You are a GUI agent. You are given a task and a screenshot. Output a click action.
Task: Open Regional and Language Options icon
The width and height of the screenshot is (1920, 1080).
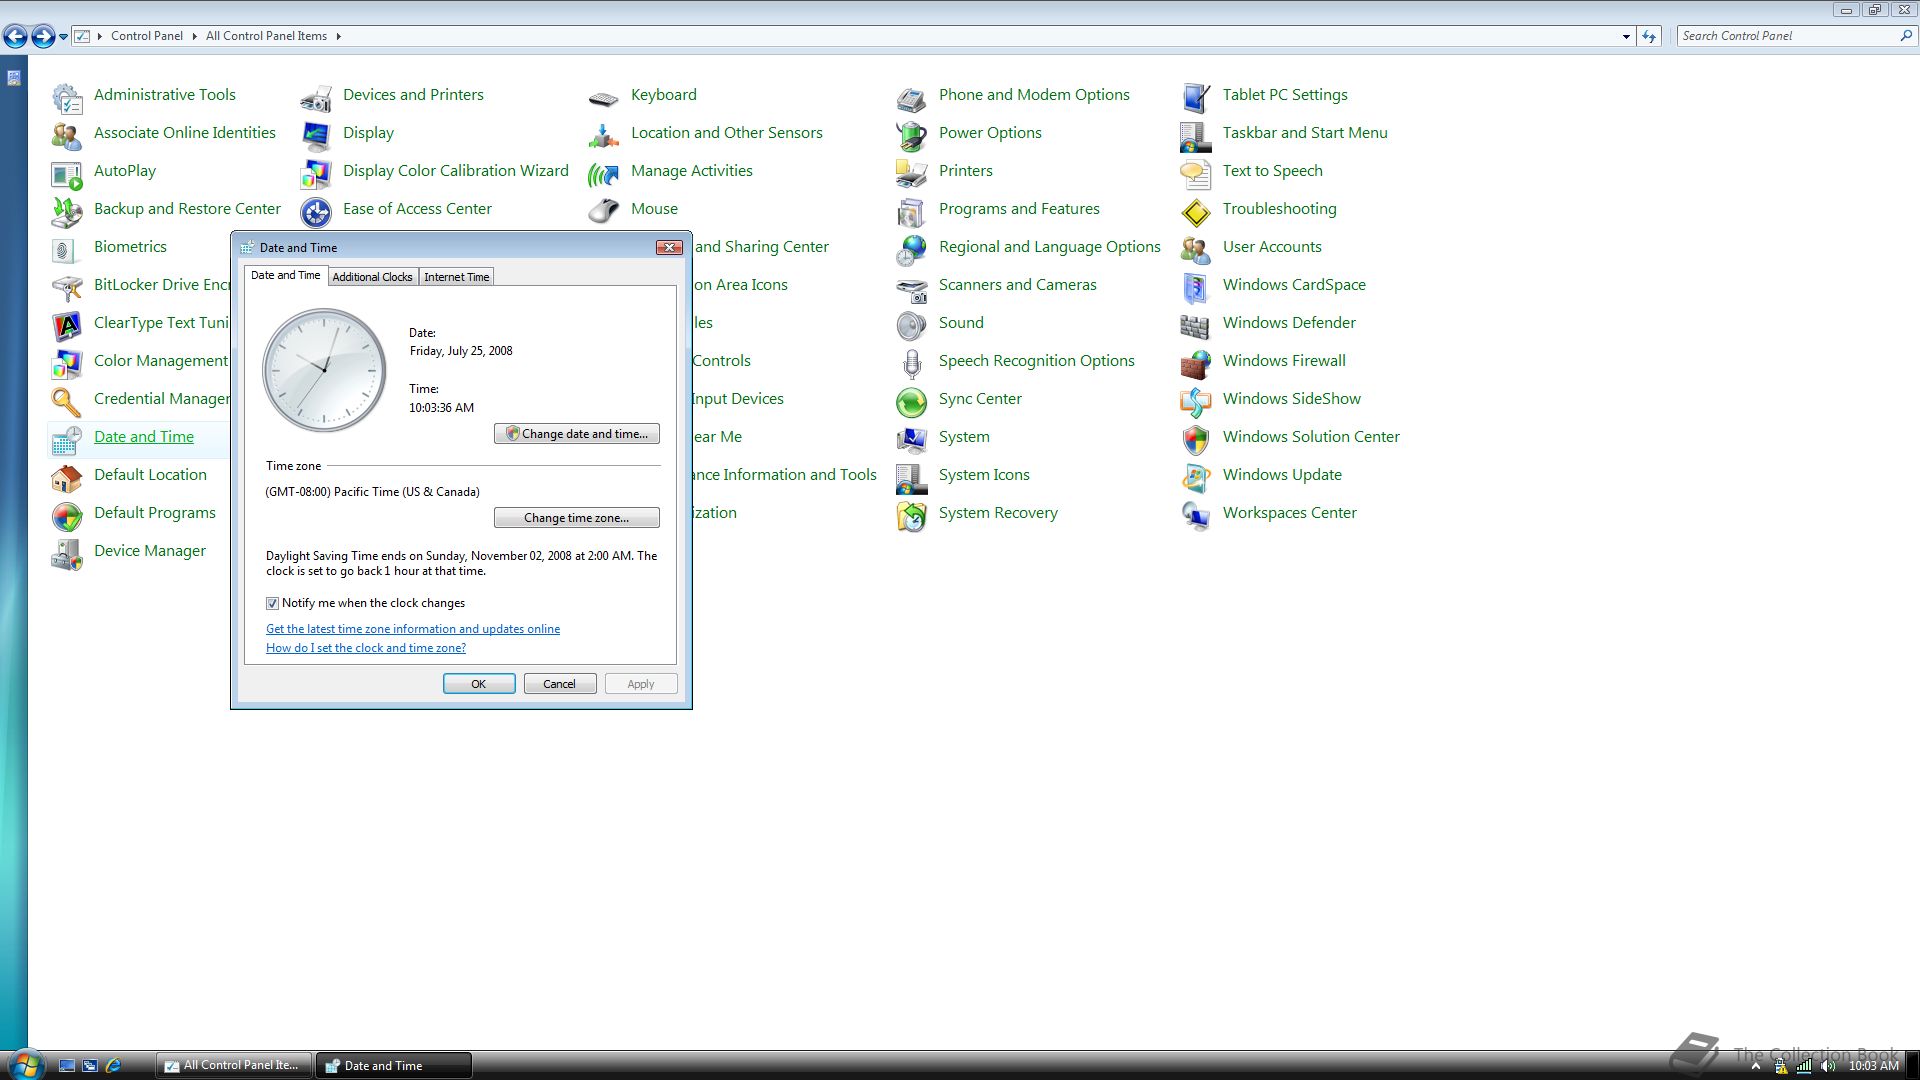pos(912,249)
